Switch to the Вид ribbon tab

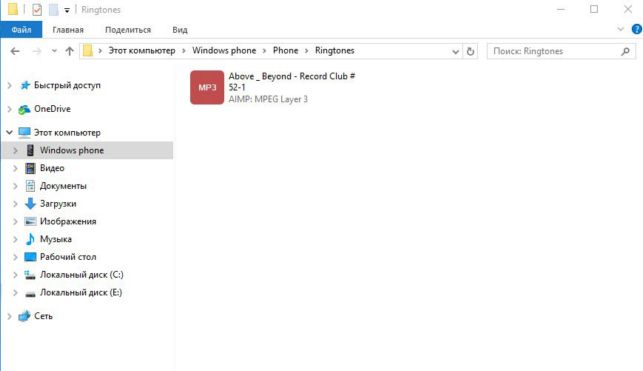pyautogui.click(x=180, y=30)
